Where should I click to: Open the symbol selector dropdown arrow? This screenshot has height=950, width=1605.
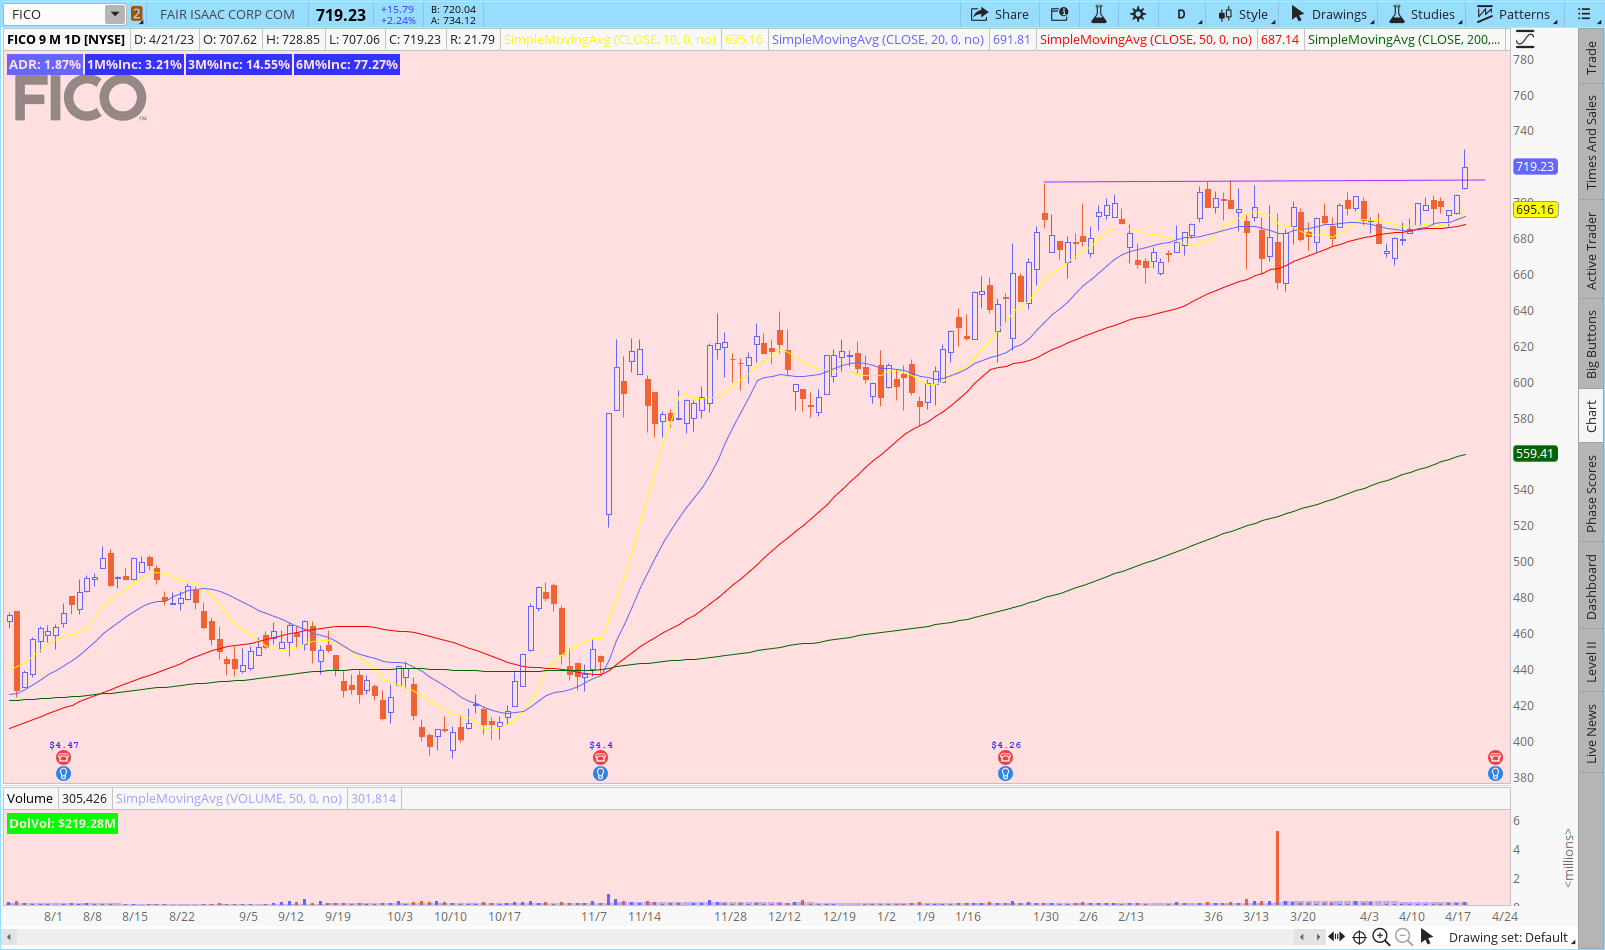pos(115,14)
